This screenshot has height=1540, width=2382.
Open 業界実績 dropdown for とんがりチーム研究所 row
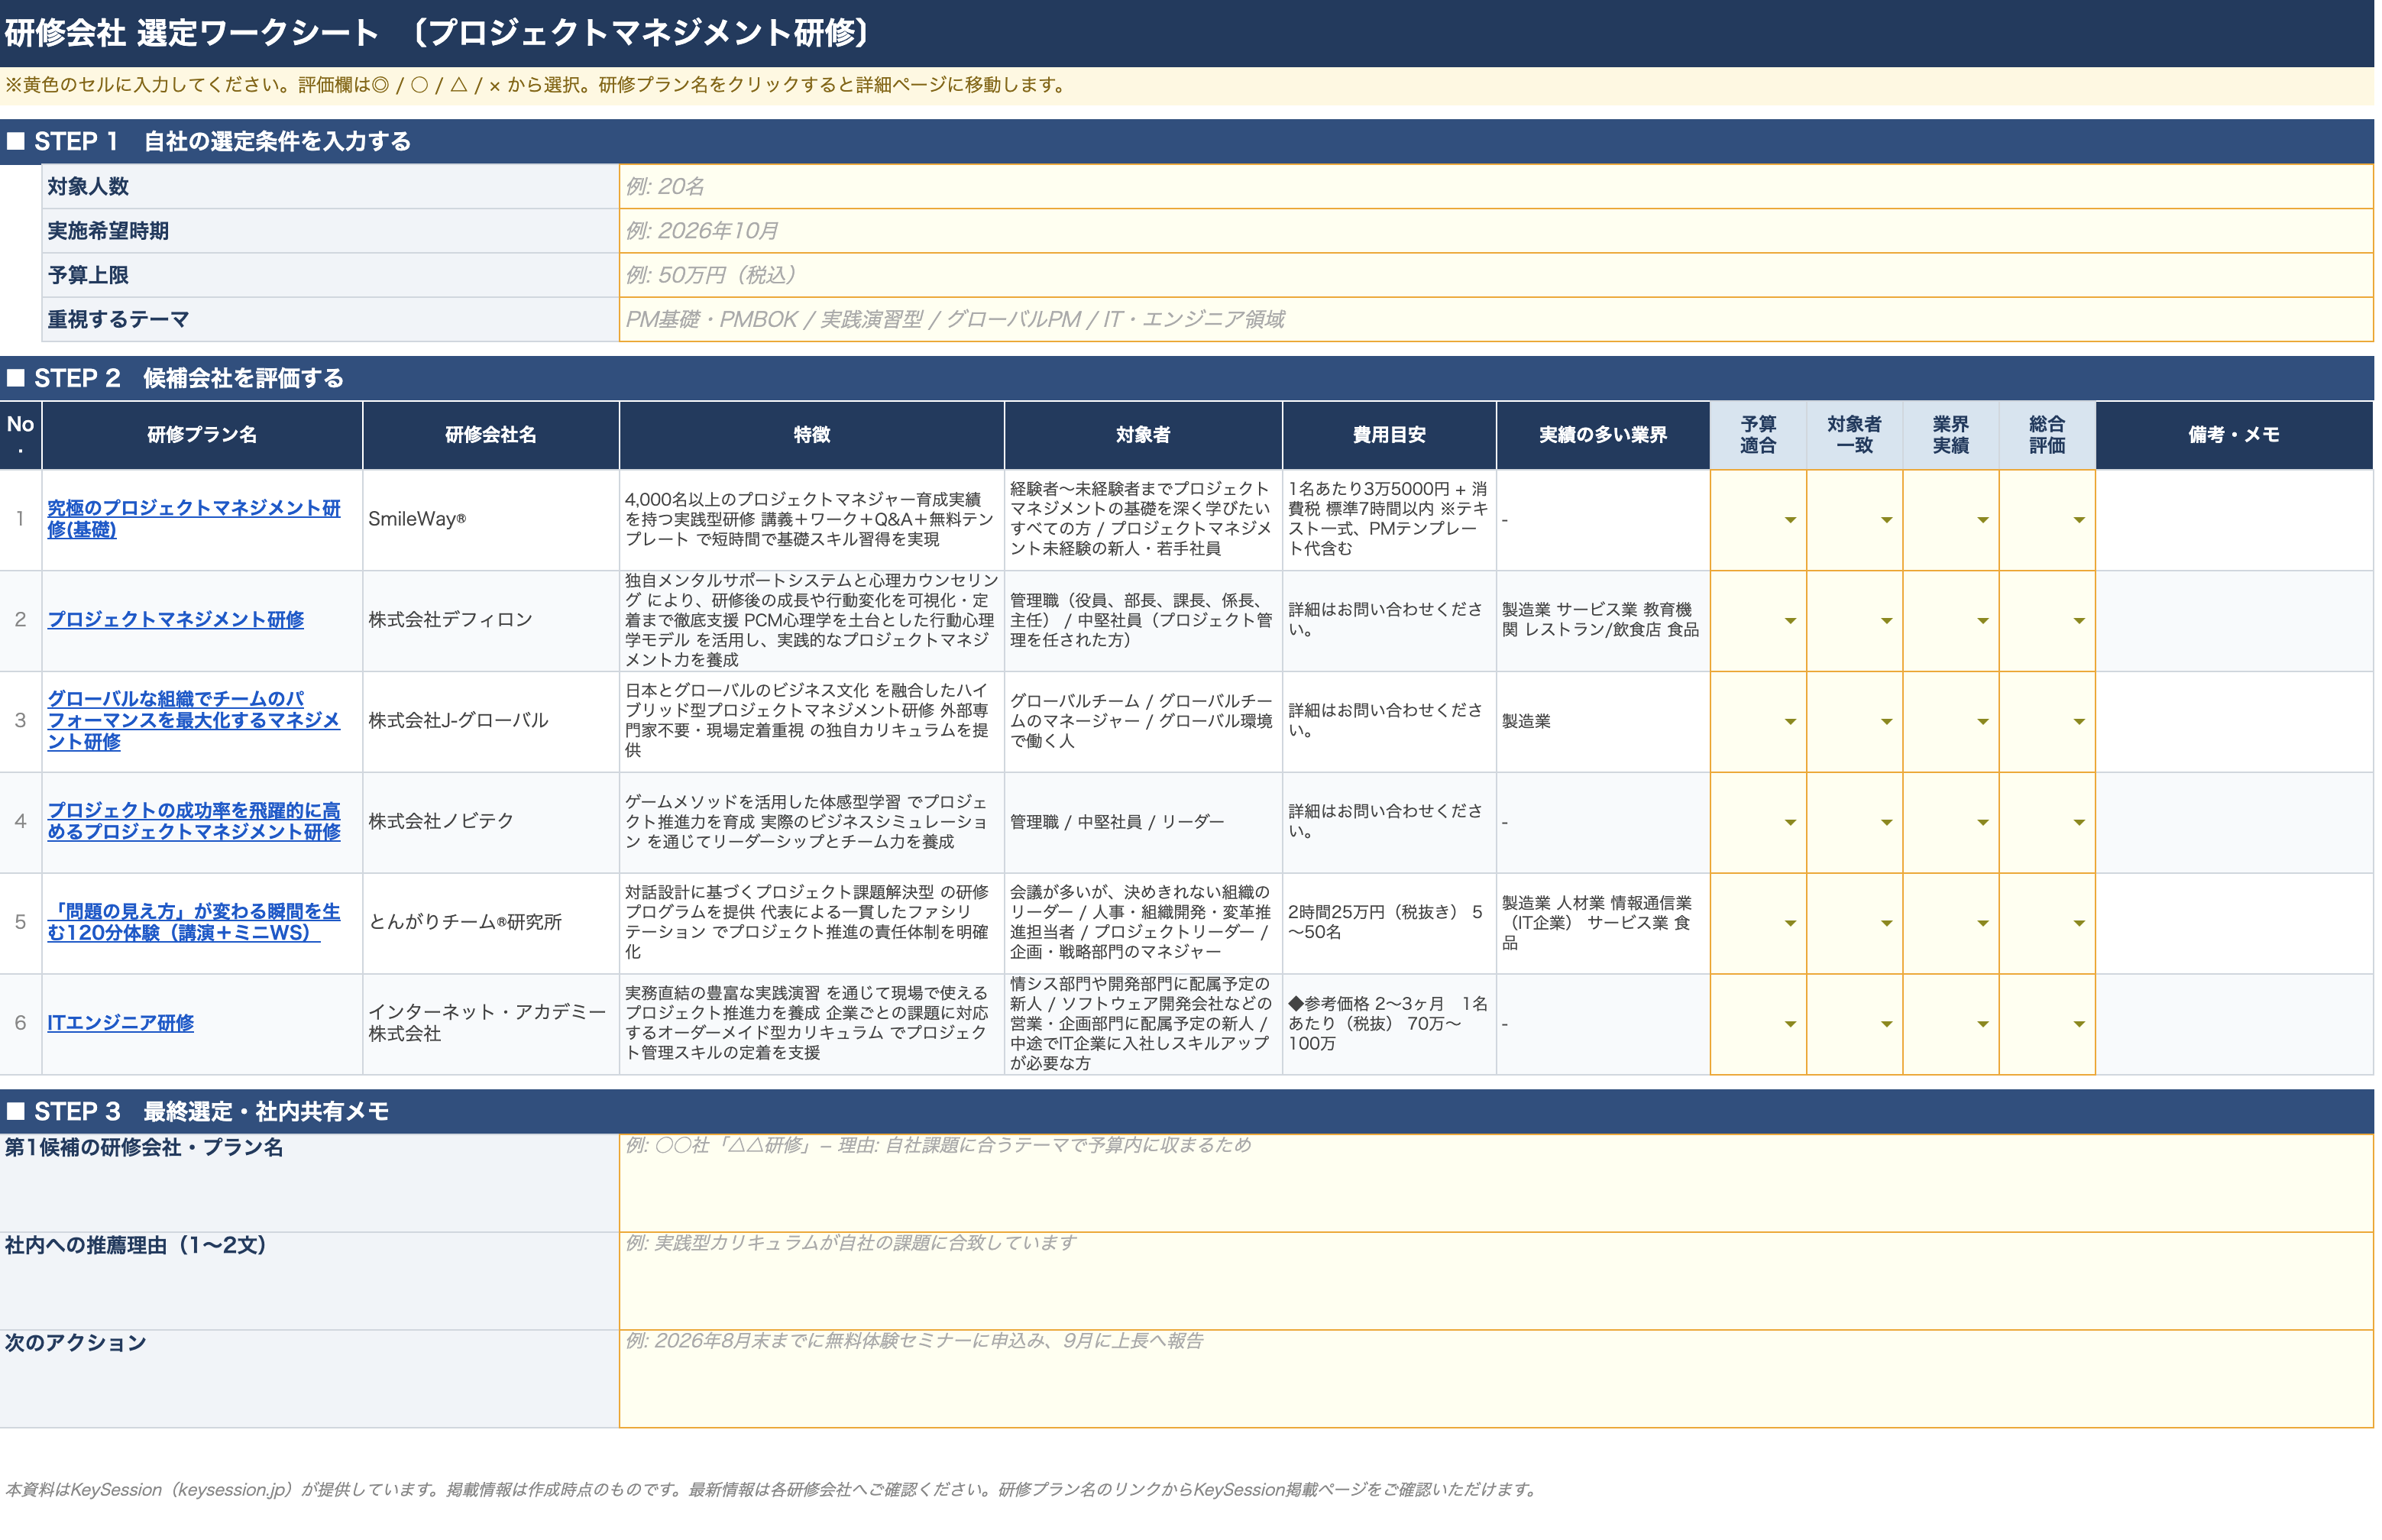point(1982,924)
